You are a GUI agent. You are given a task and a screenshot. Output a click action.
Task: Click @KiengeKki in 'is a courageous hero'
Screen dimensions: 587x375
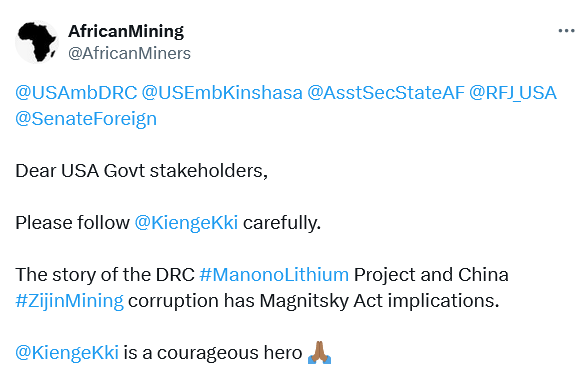67,353
